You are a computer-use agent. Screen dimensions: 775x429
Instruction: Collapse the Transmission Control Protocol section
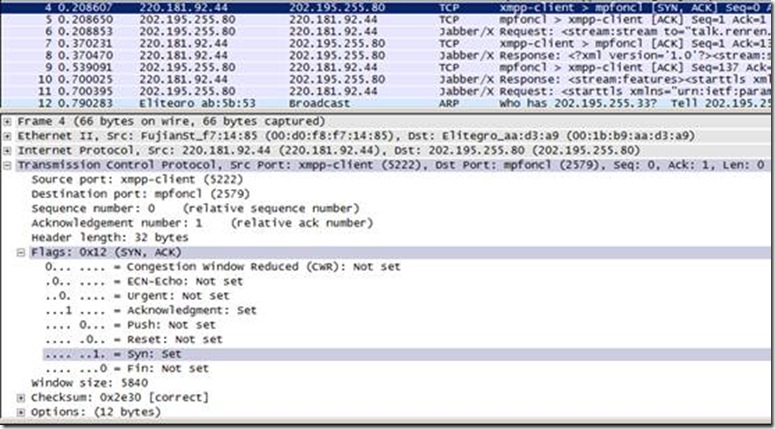[9, 165]
